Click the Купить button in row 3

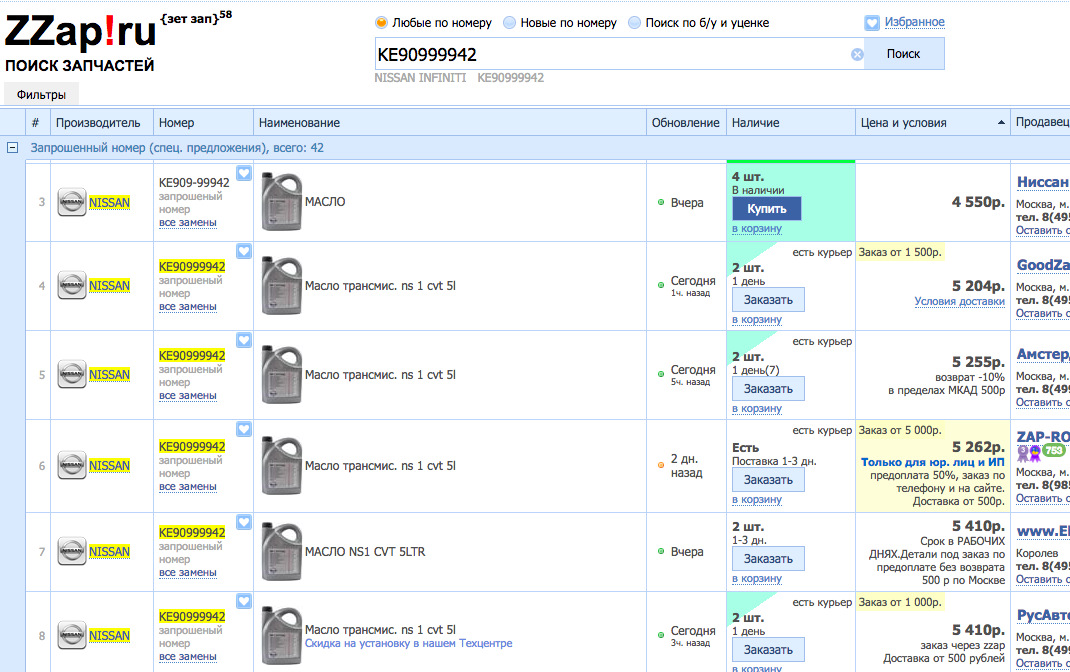point(767,209)
